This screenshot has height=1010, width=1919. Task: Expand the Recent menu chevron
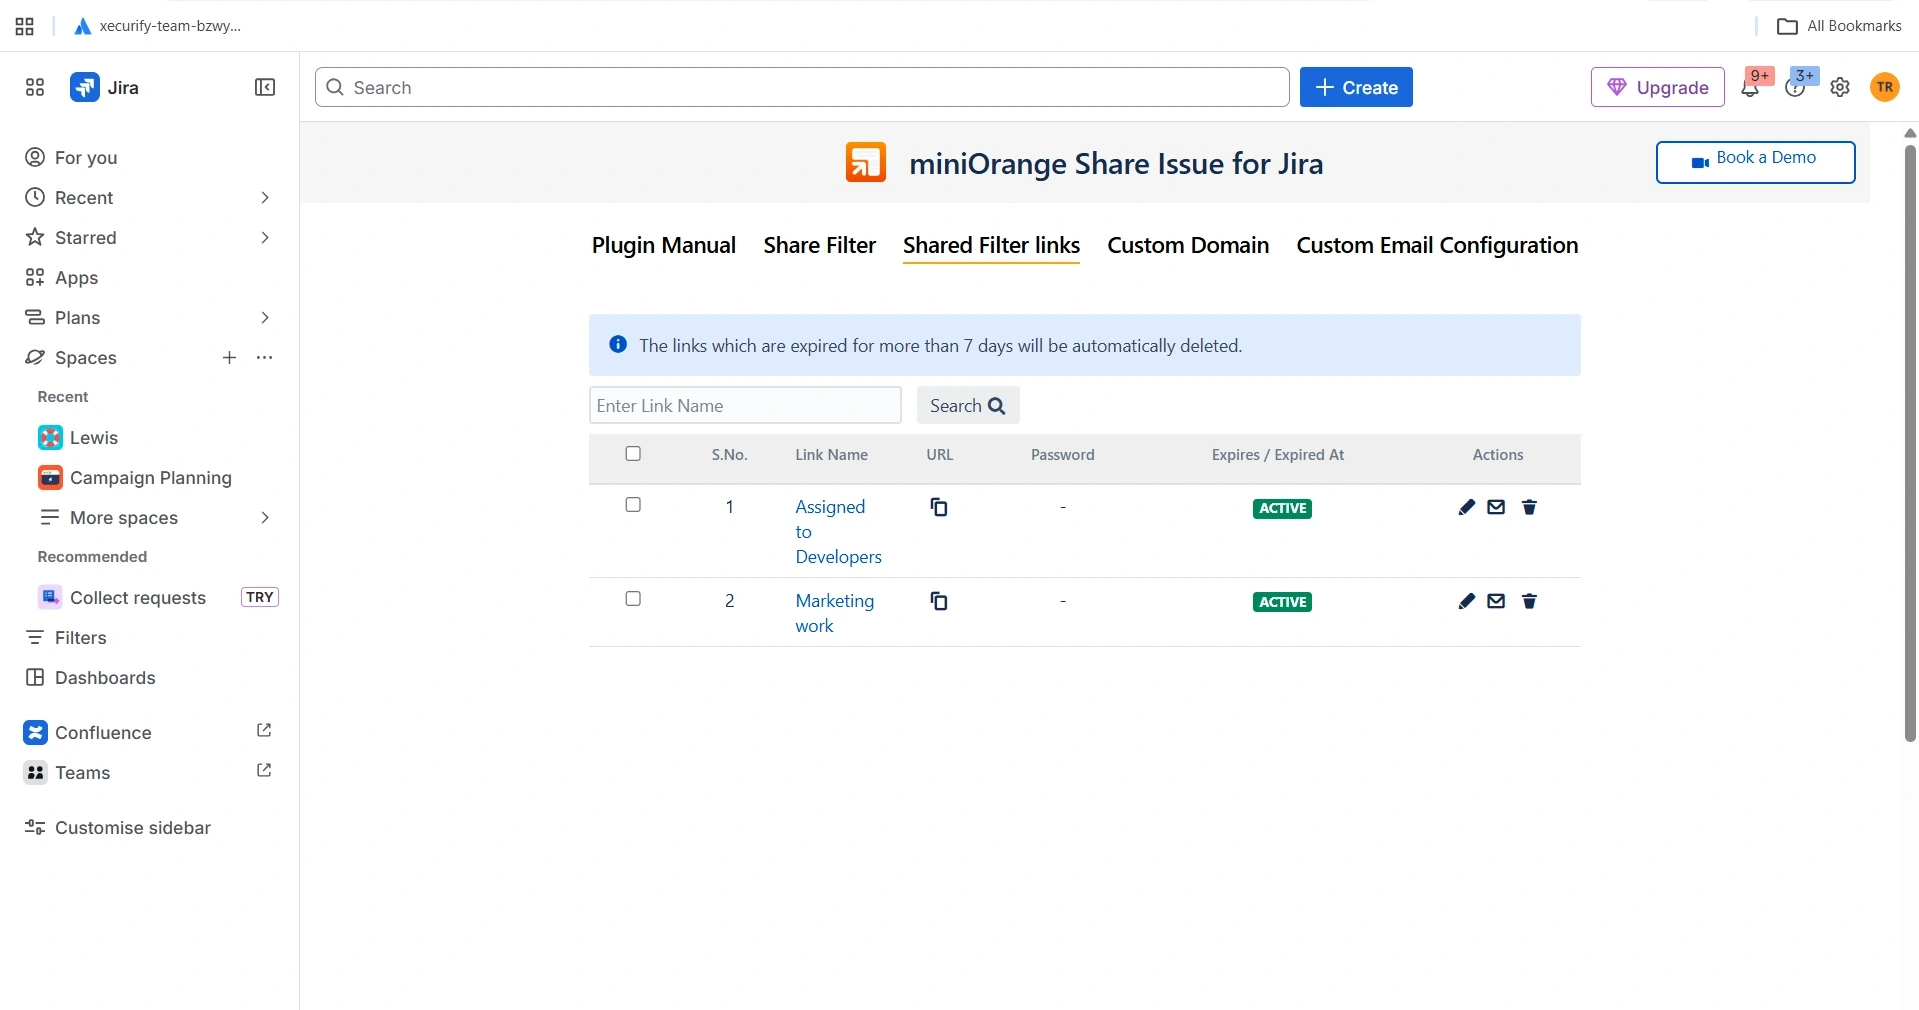coord(264,198)
